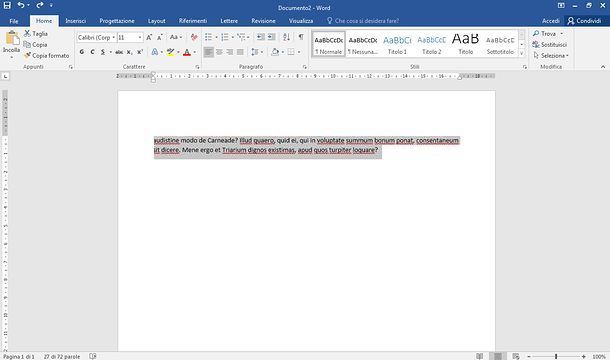This screenshot has height=360, width=610.
Task: Switch to the Riferimenti tab
Action: click(193, 21)
